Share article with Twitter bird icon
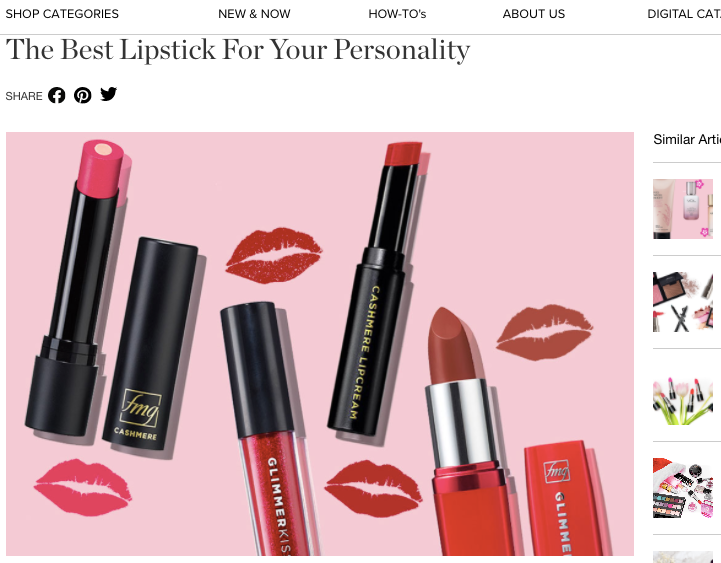This screenshot has width=721, height=563. pos(109,94)
